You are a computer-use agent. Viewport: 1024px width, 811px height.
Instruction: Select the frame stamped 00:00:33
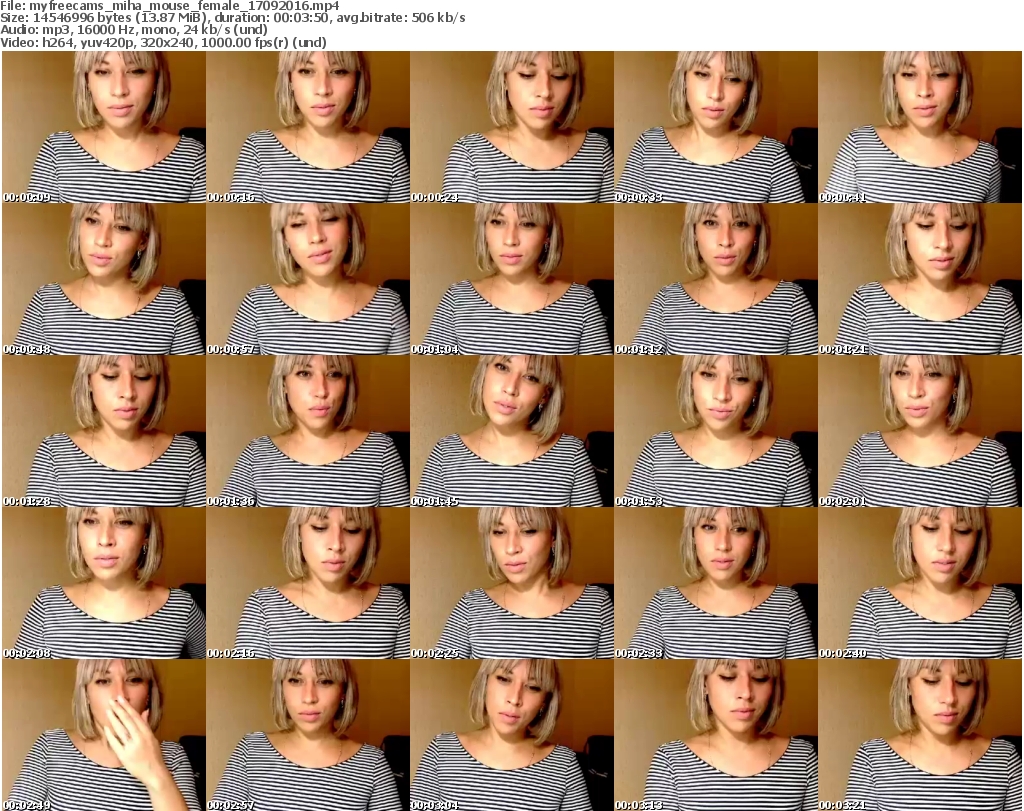pos(716,127)
